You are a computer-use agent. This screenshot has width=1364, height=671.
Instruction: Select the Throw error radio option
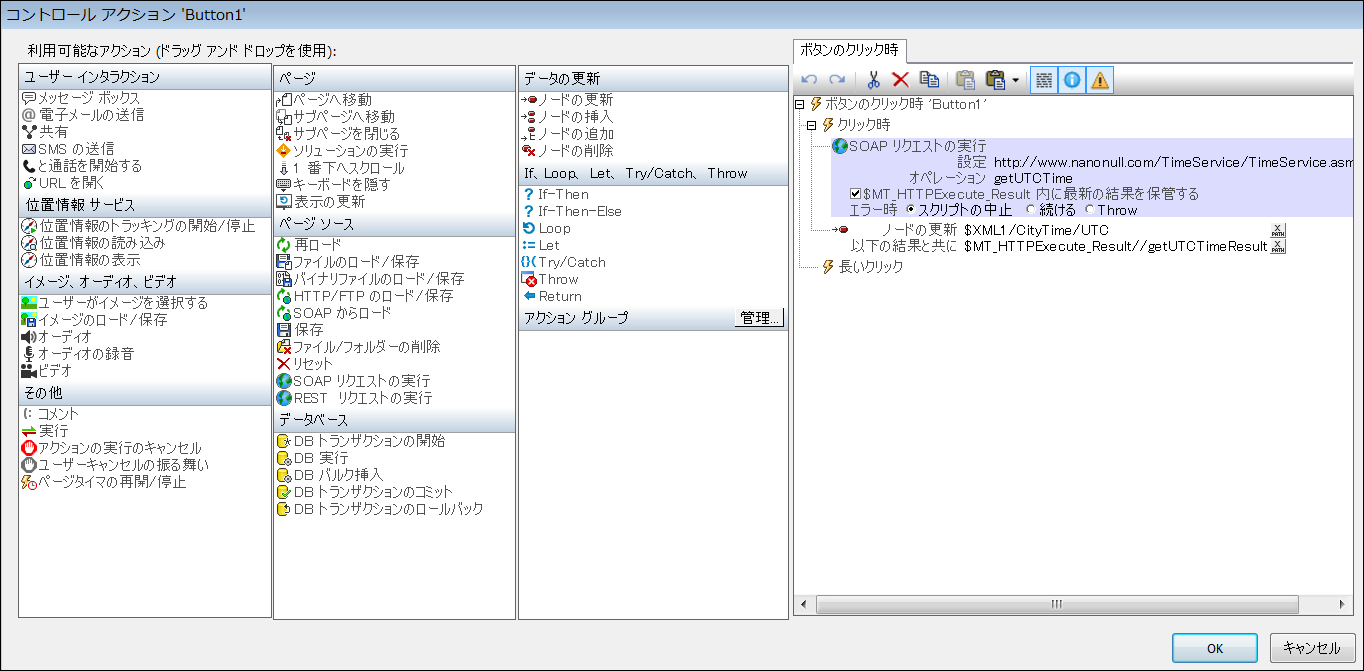click(x=1090, y=210)
